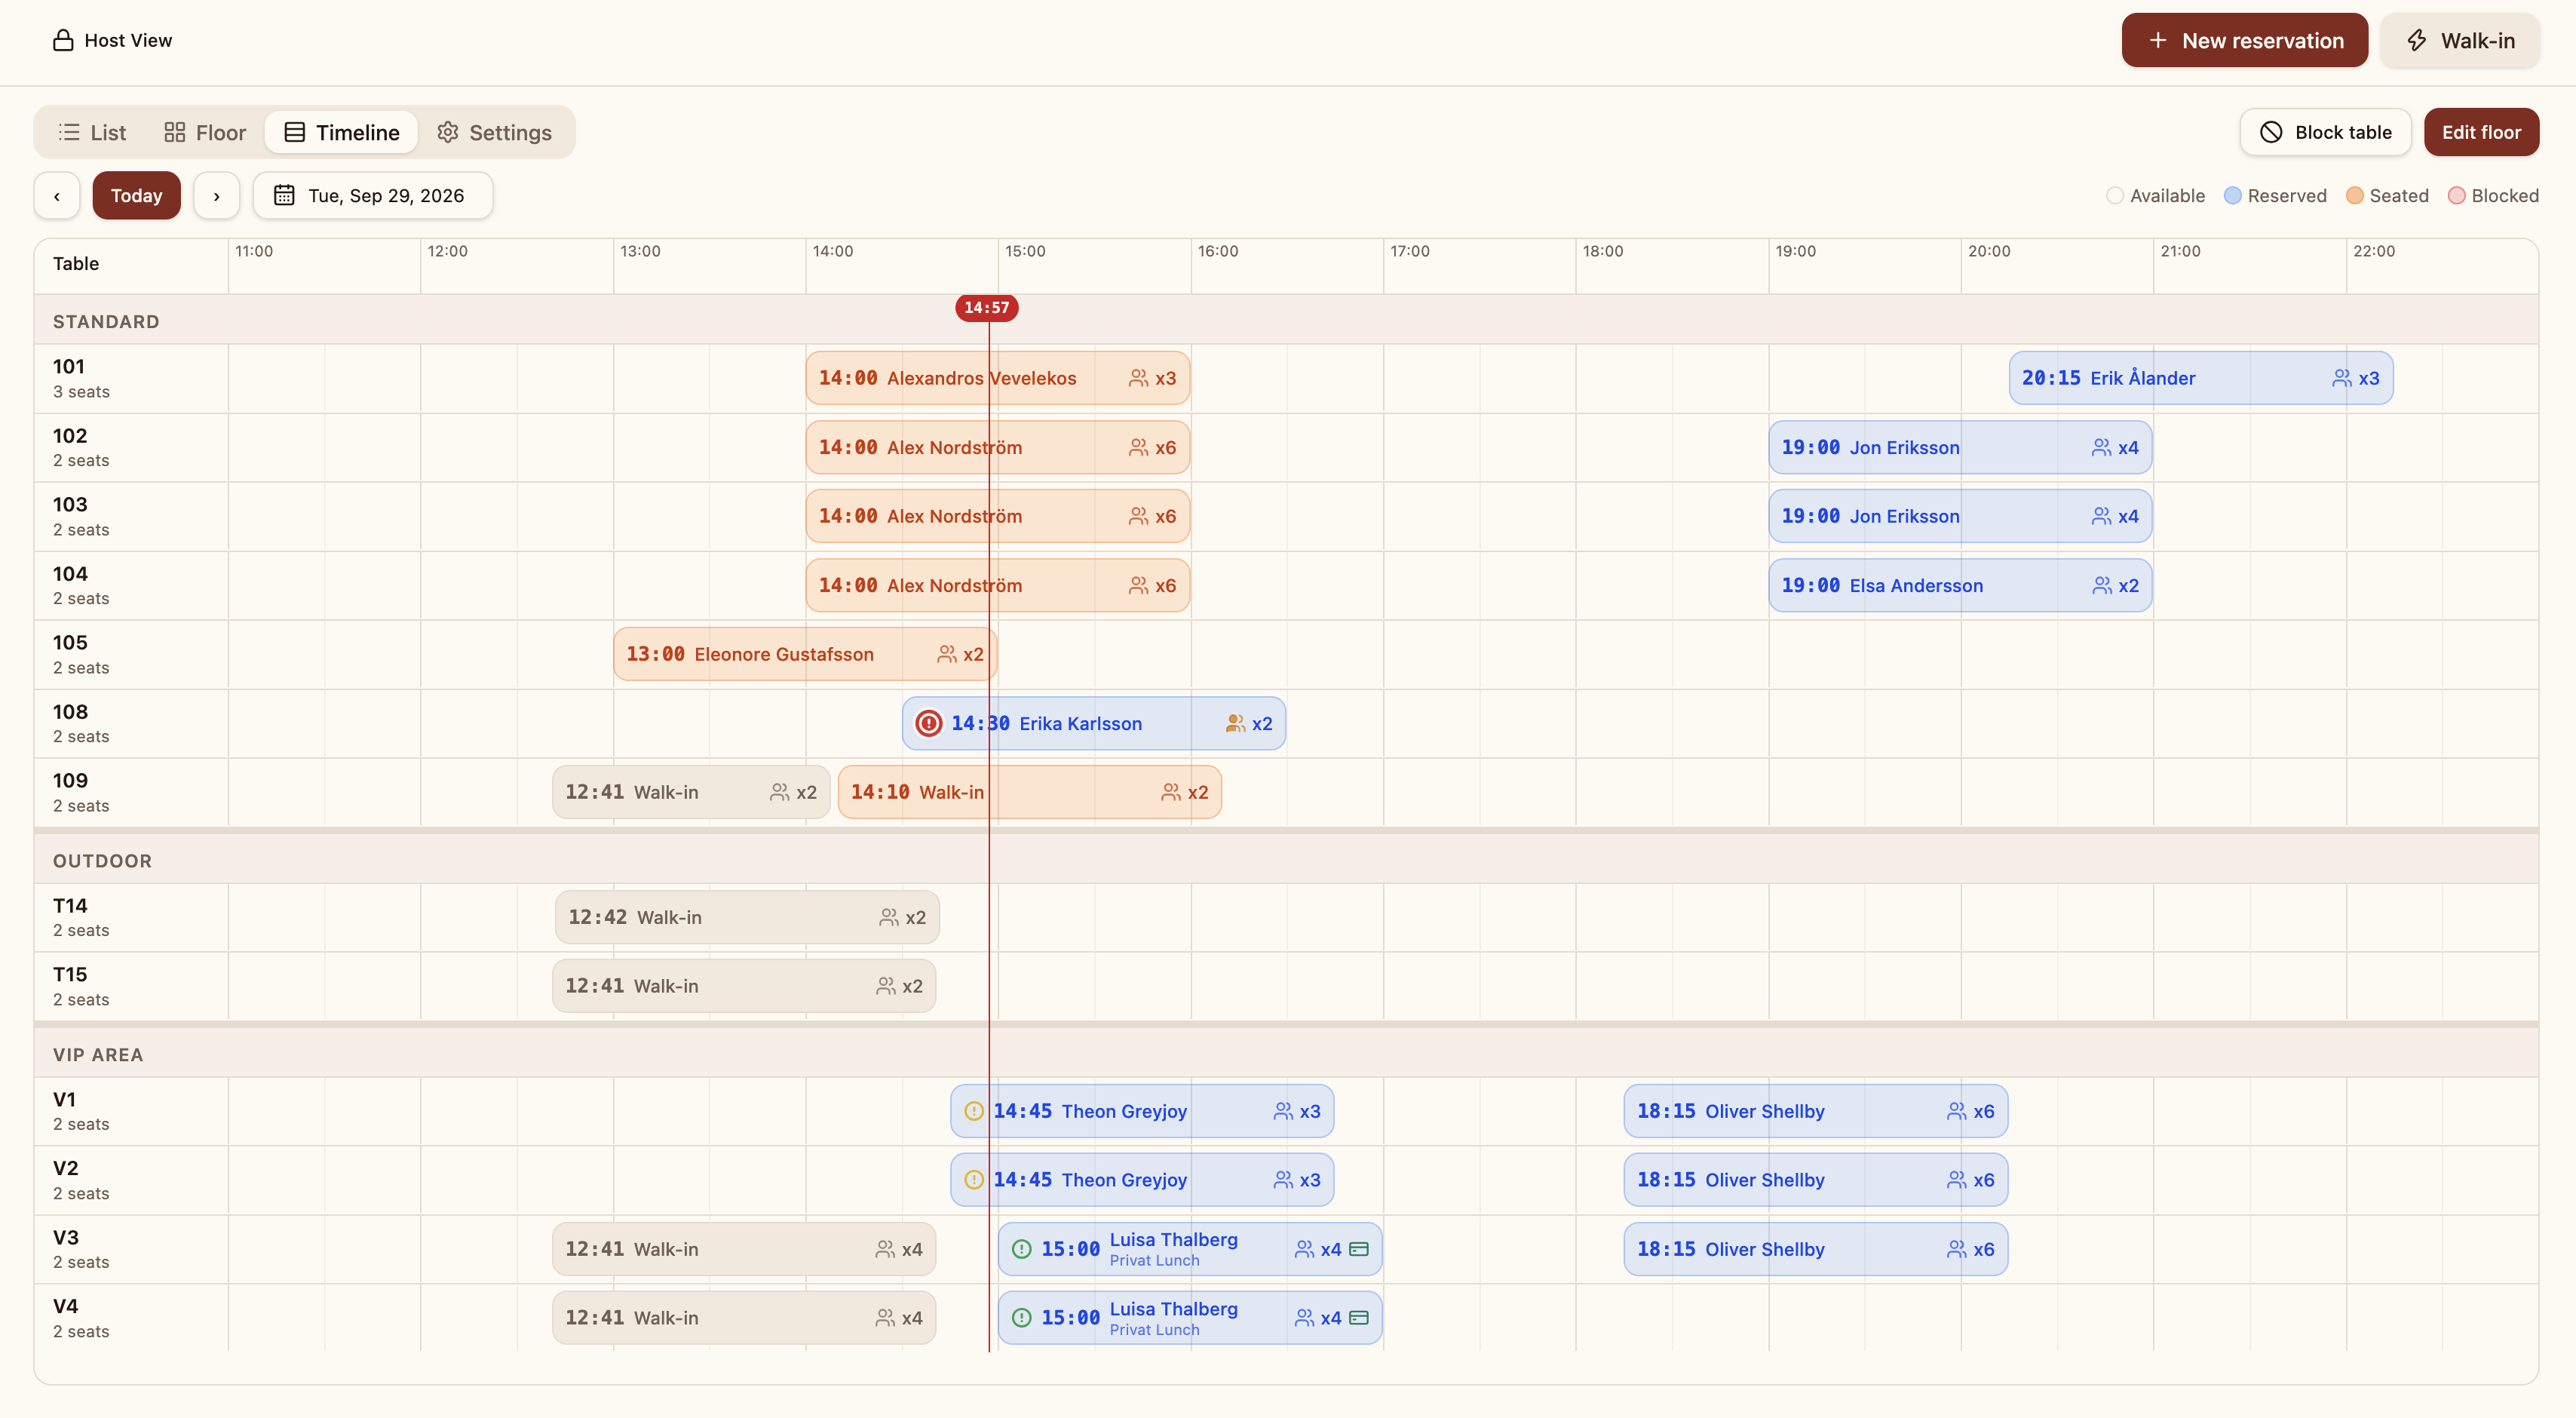Click the yellow warning icon on V1 Theon Greyjoy
Viewport: 2576px width, 1418px height.
tap(973, 1111)
